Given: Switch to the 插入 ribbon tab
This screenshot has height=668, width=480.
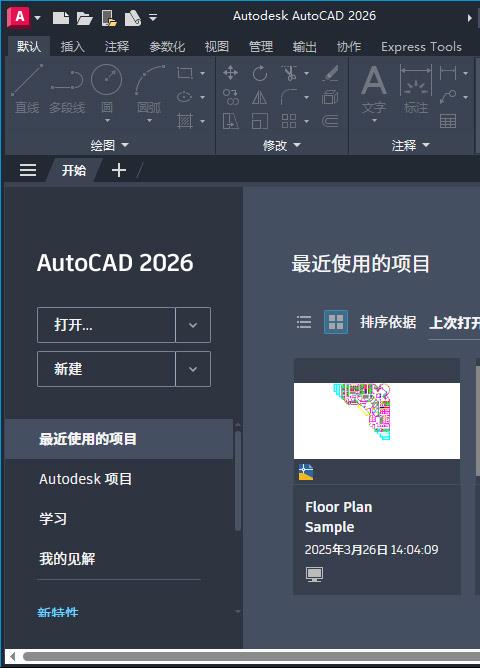Looking at the screenshot, I should (x=72, y=46).
